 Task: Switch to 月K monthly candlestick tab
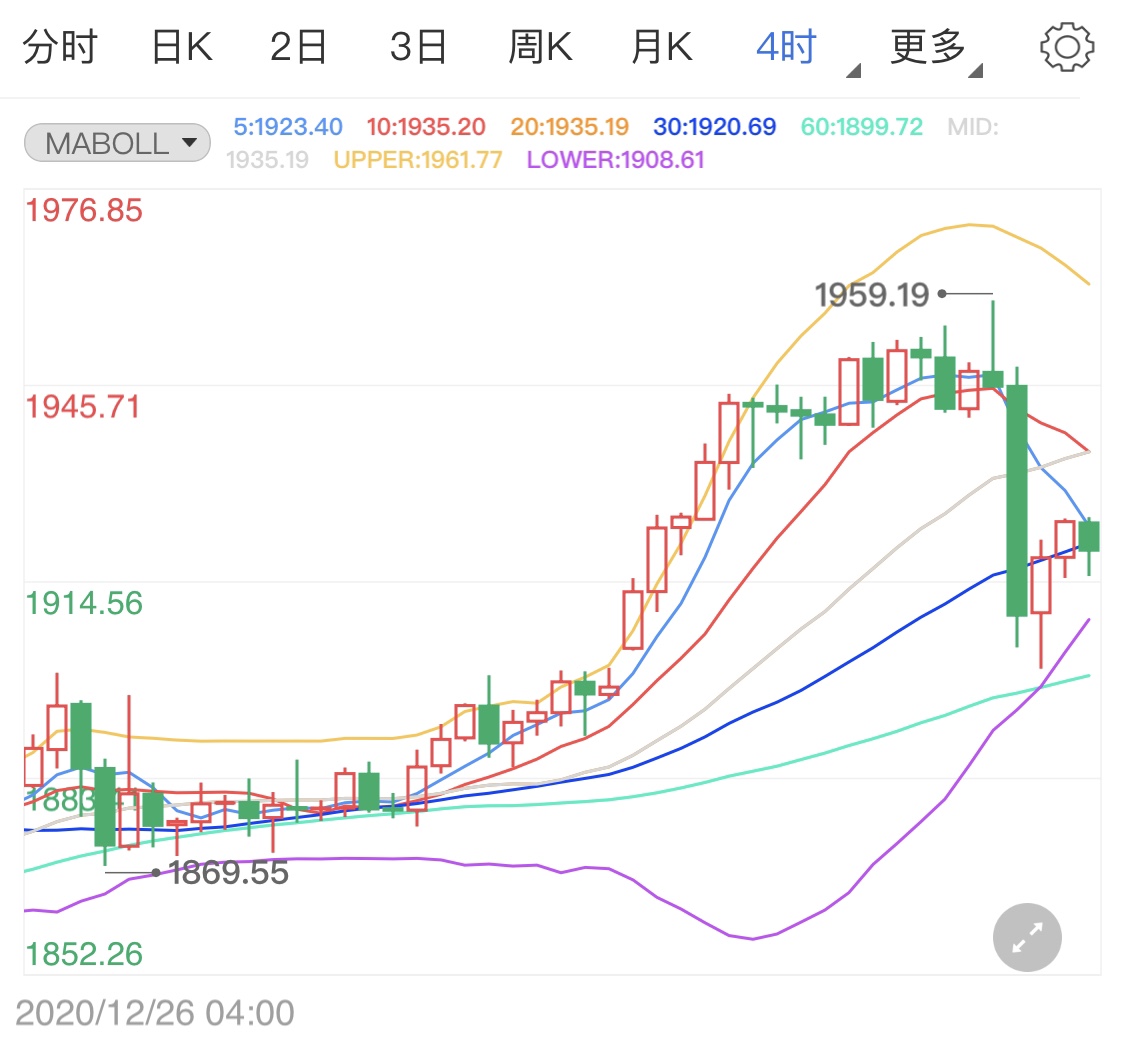662,47
